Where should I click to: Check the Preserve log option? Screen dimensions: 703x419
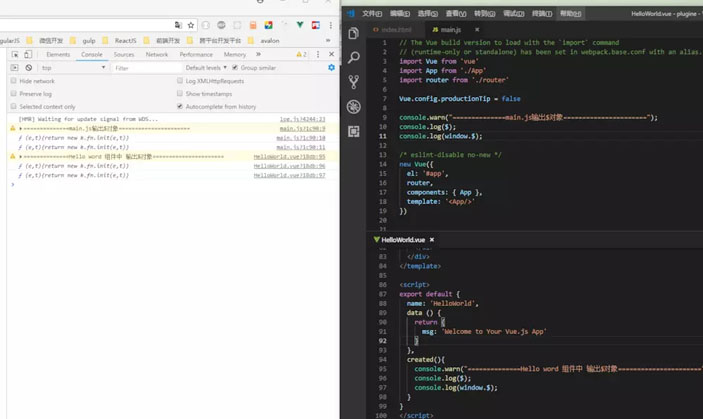point(14,93)
